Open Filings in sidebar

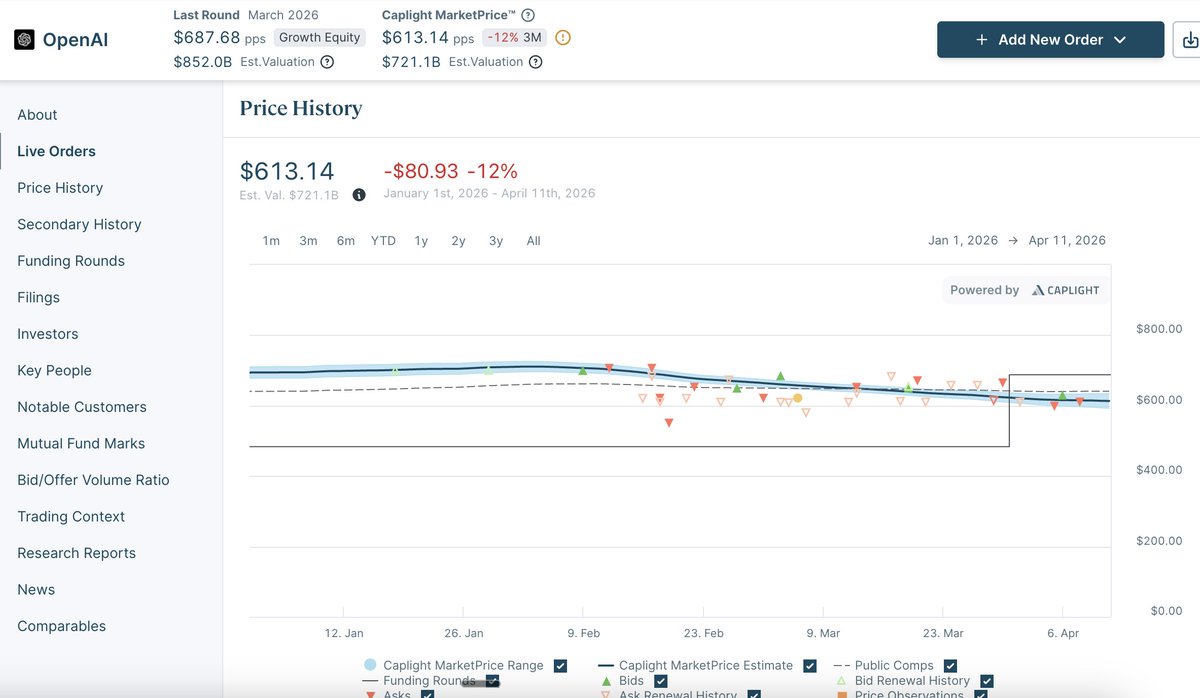tap(38, 297)
